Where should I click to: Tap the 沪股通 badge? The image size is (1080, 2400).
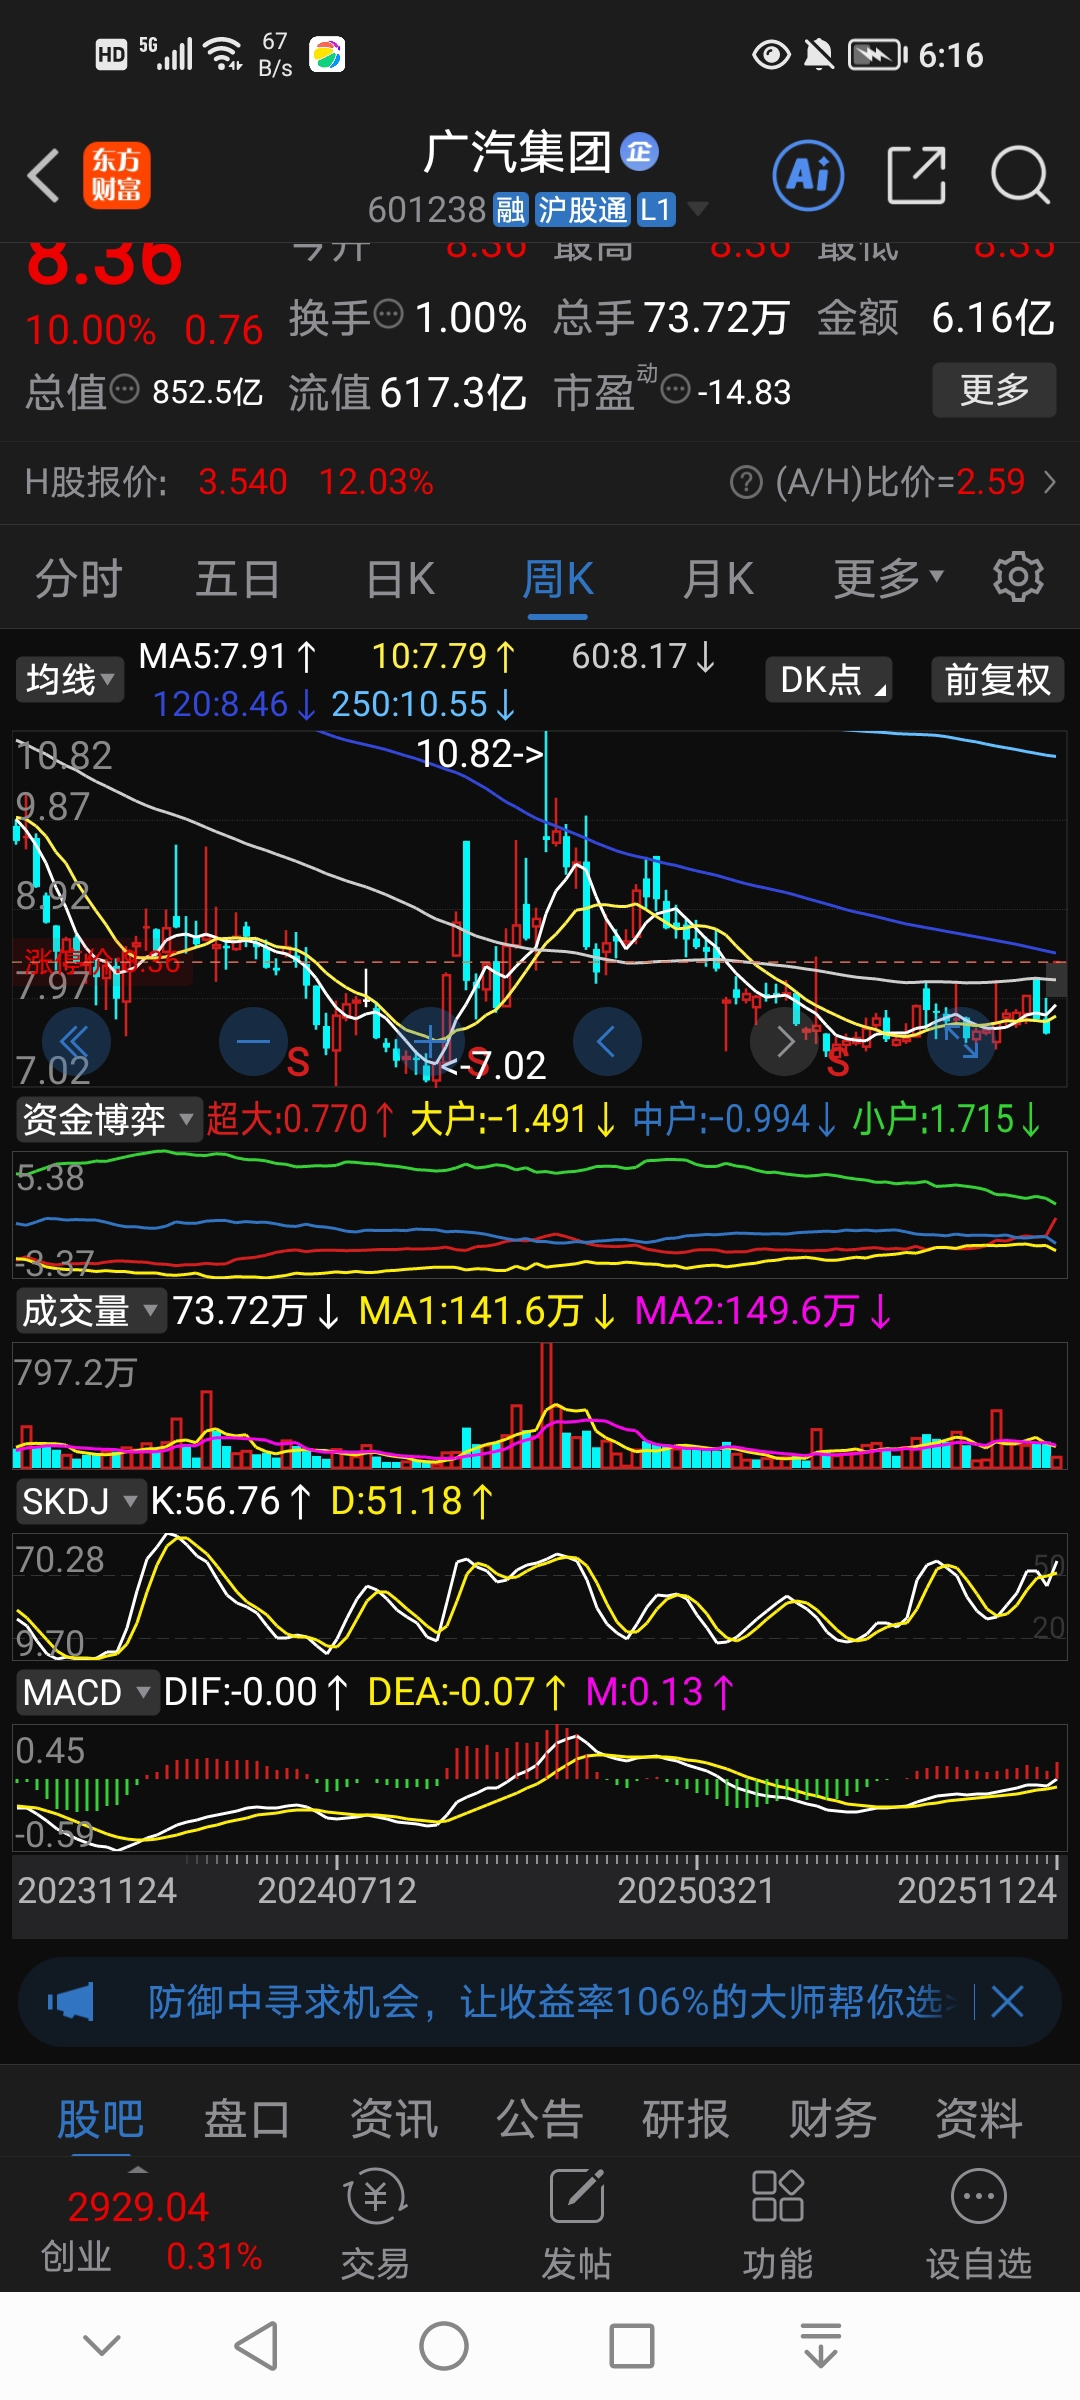[582, 209]
